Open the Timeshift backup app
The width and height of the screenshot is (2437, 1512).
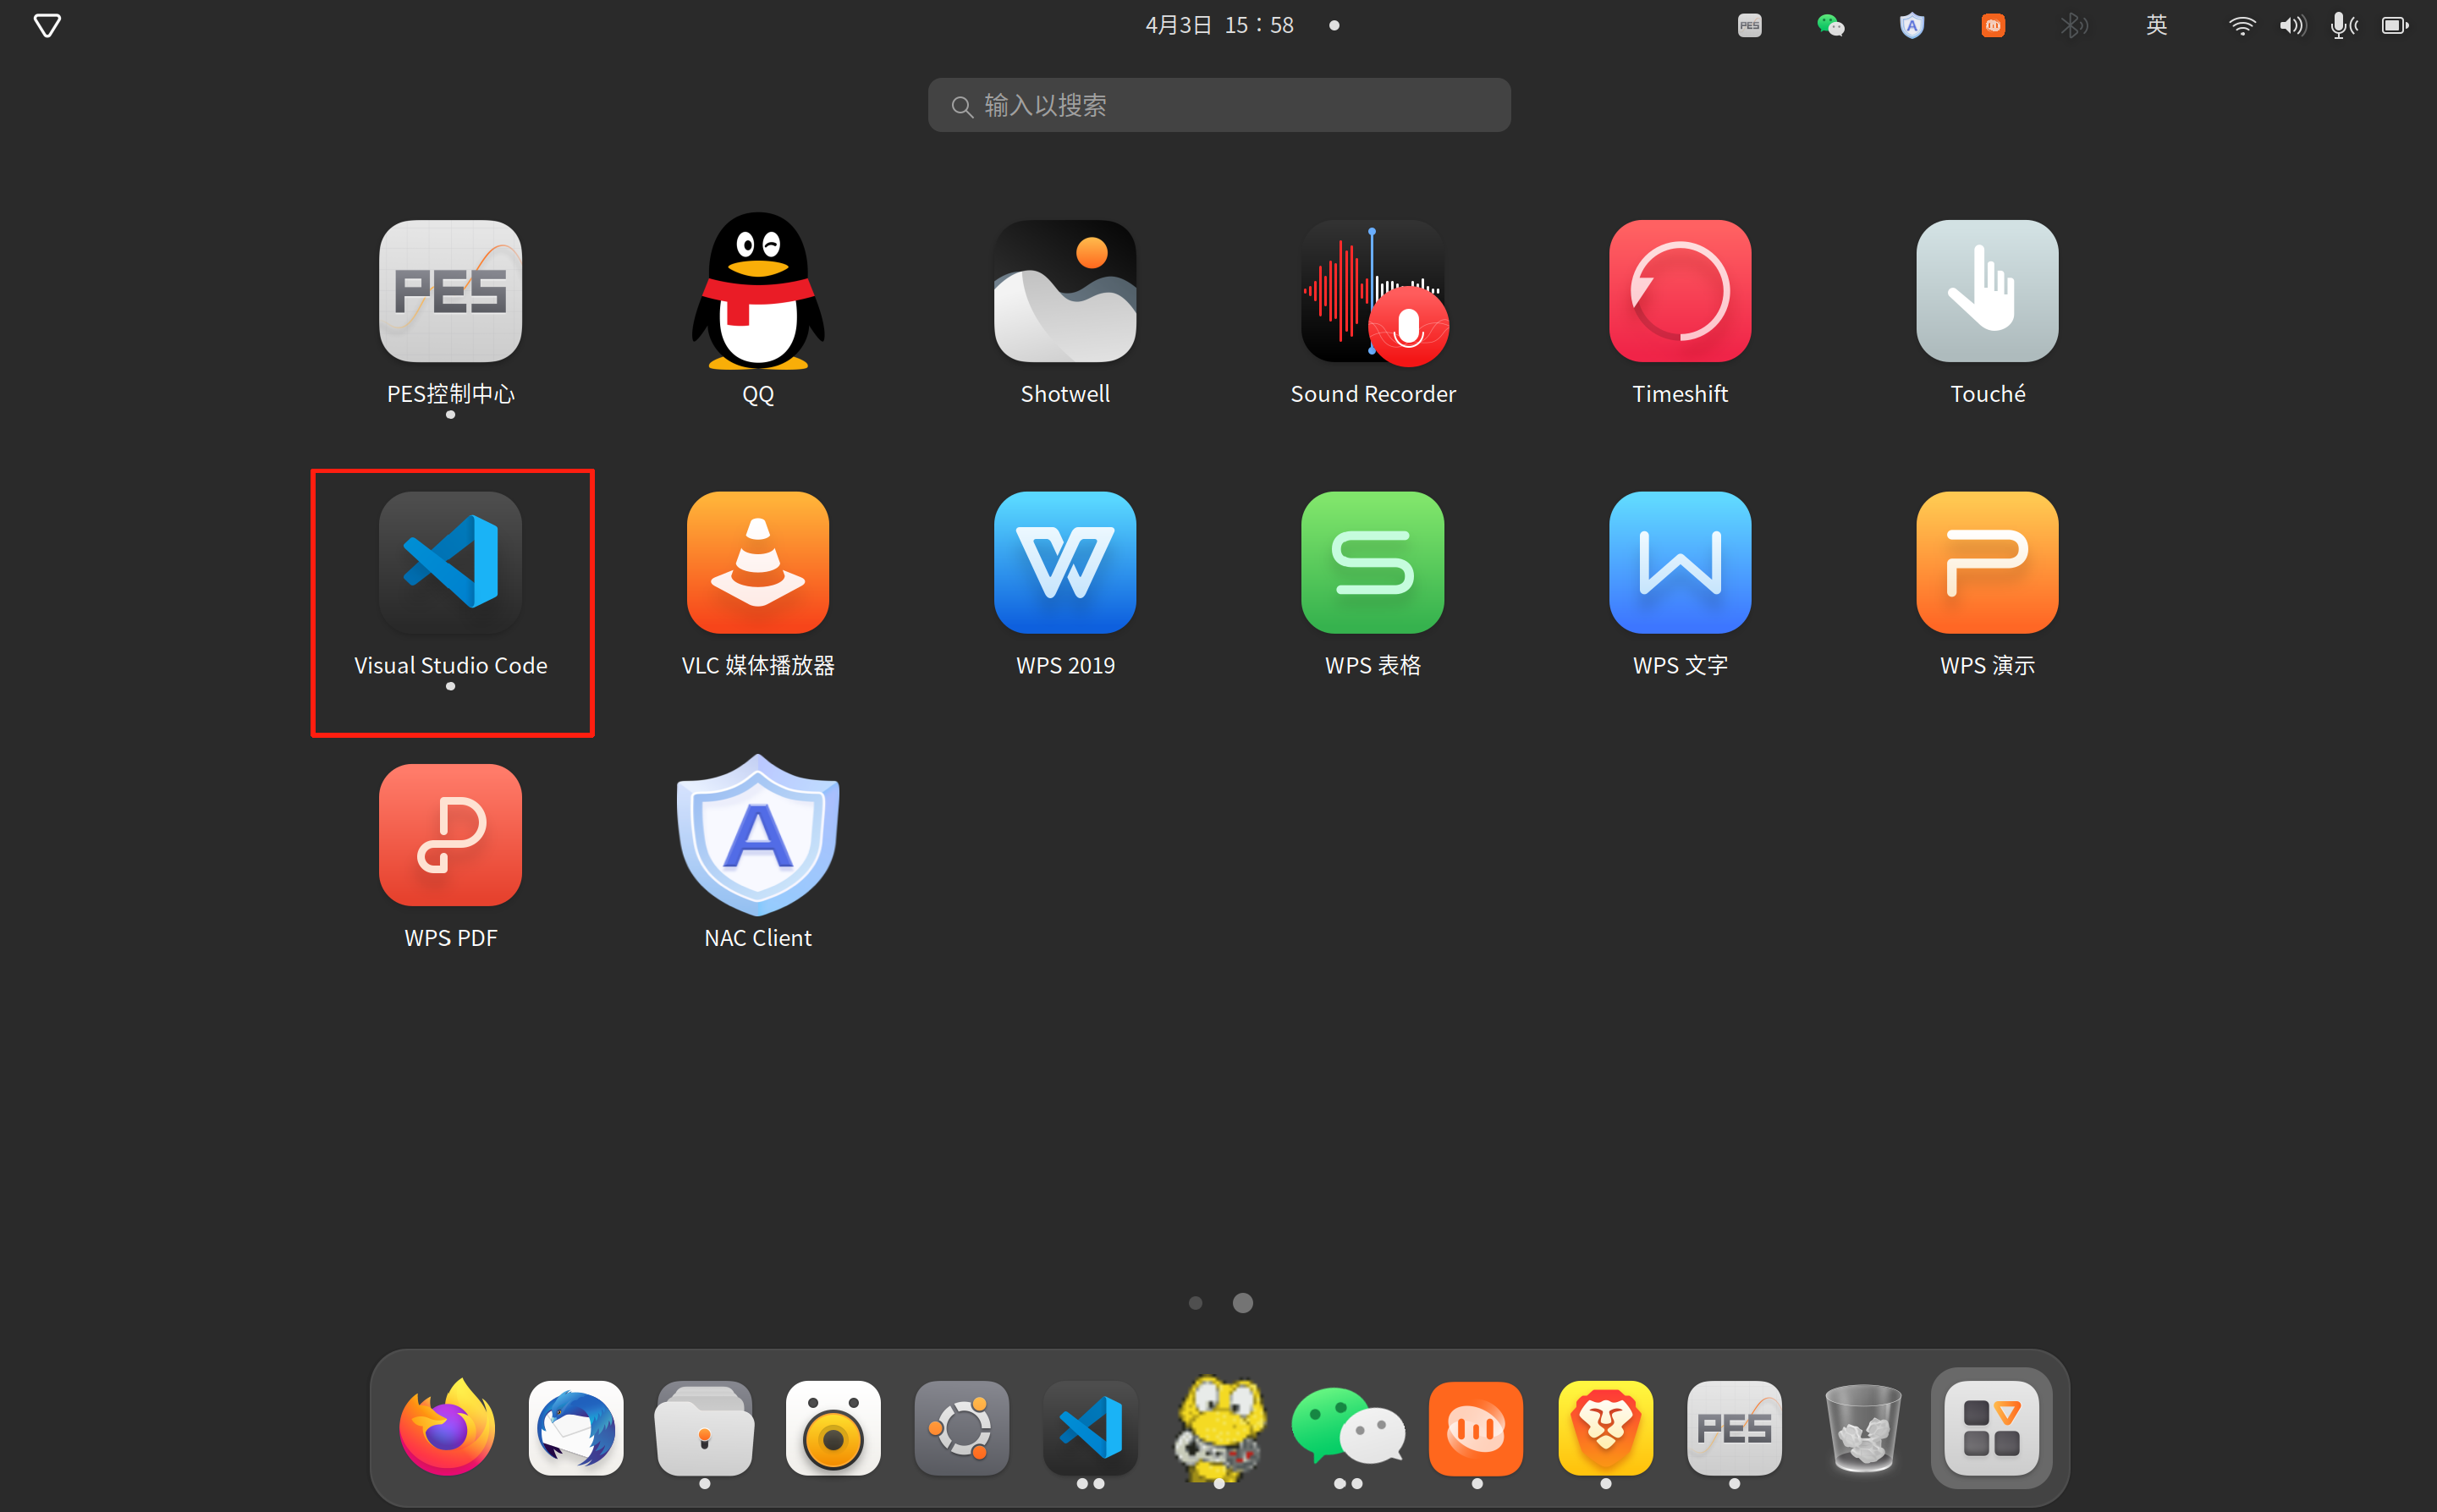(x=1679, y=291)
